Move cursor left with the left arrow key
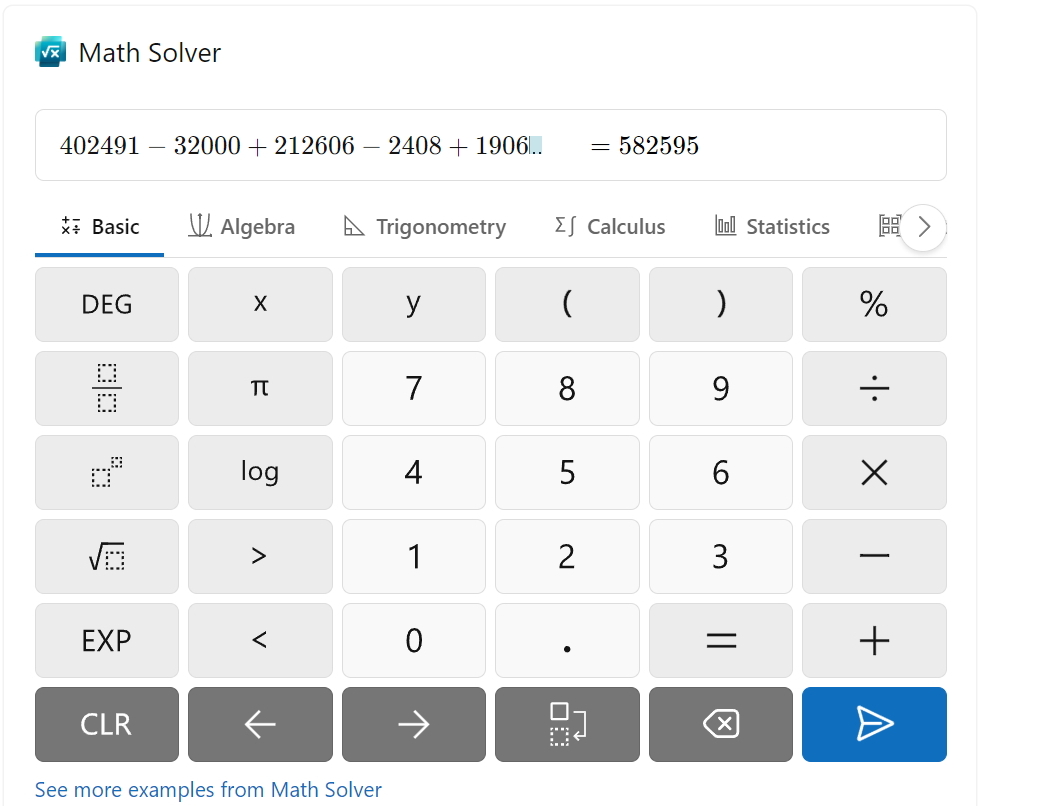This screenshot has width=1044, height=806. tap(260, 724)
